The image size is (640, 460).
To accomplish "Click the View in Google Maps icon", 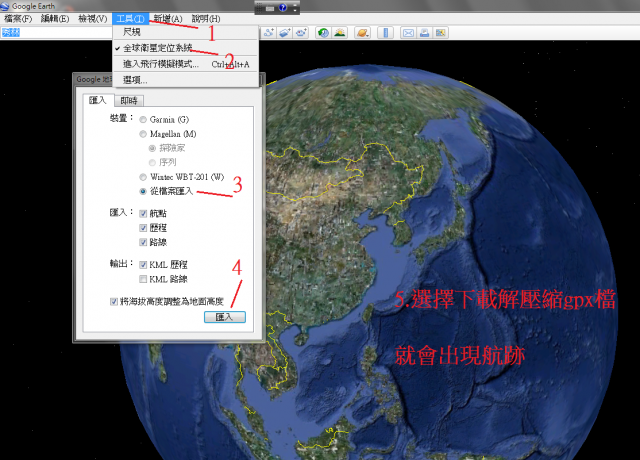I will tap(440, 33).
